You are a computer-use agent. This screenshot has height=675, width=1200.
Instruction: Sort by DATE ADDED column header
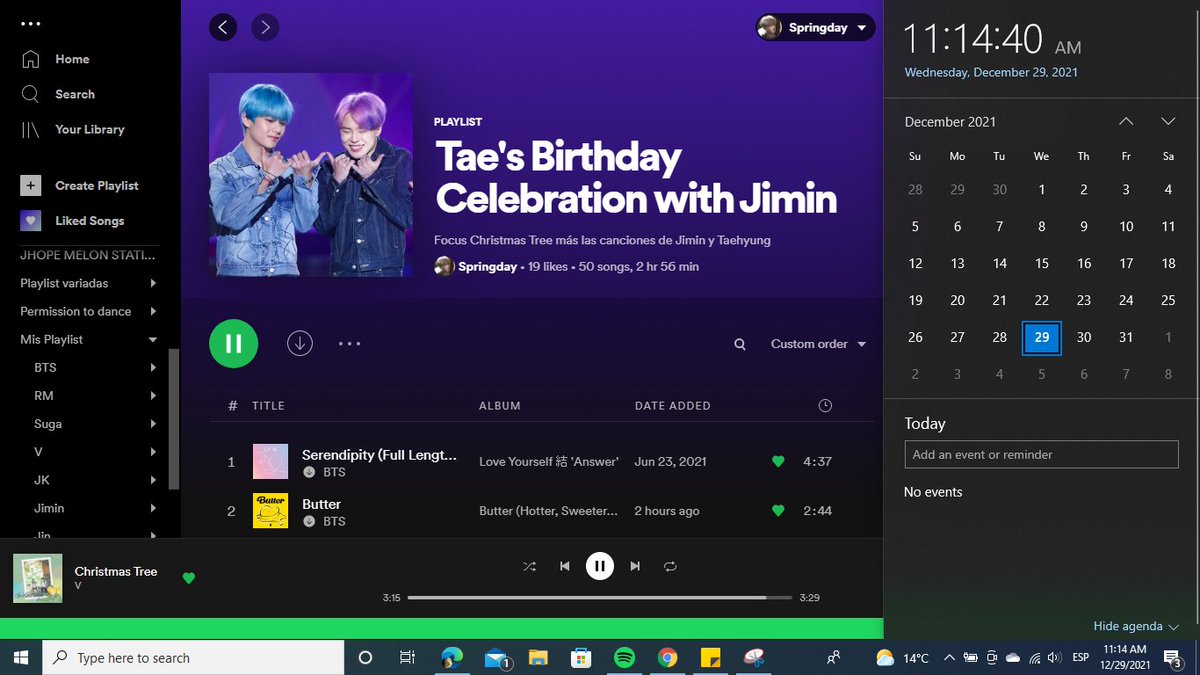point(672,406)
